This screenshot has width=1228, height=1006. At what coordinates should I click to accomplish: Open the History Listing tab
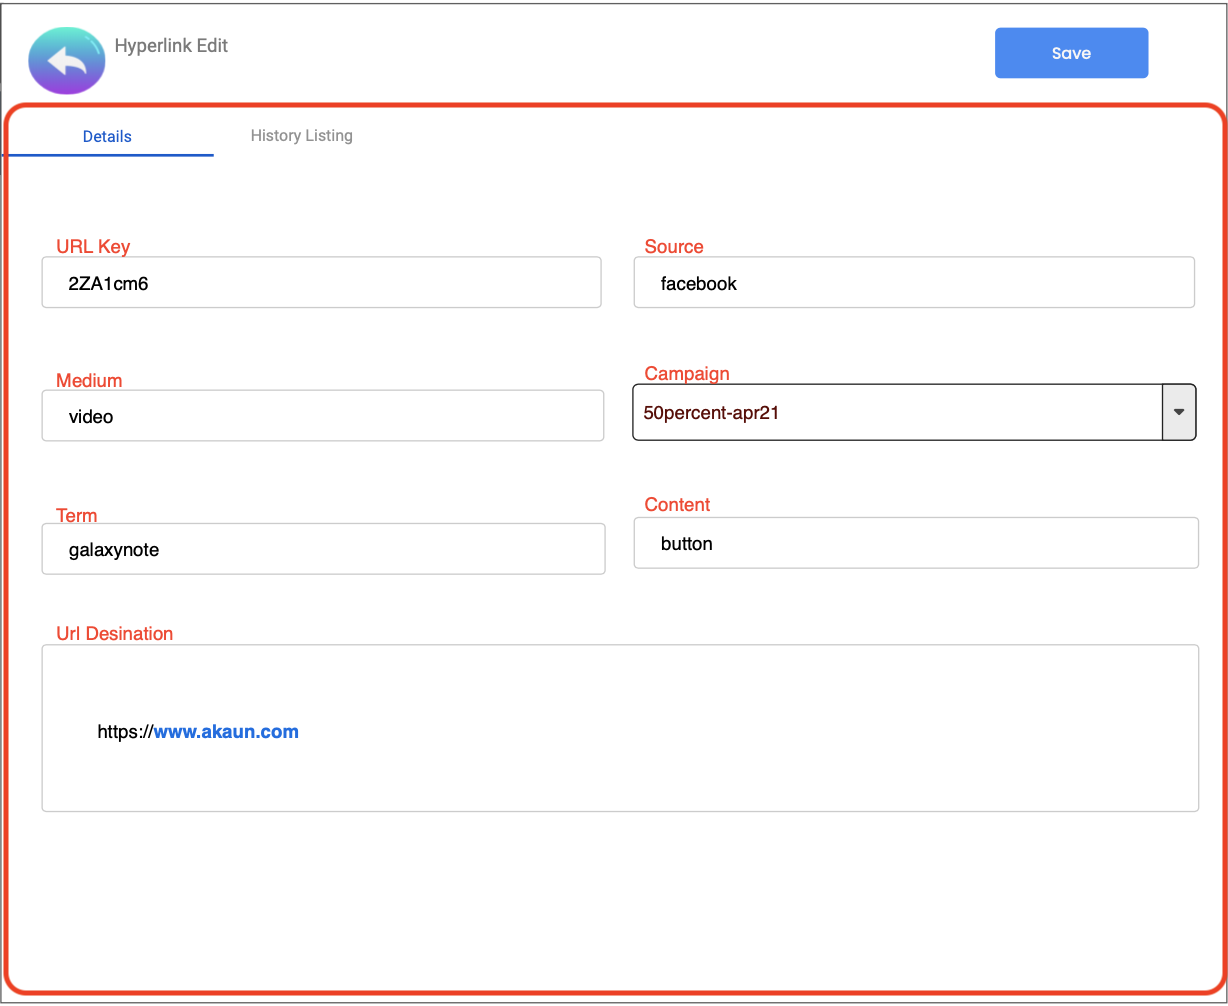coord(301,135)
